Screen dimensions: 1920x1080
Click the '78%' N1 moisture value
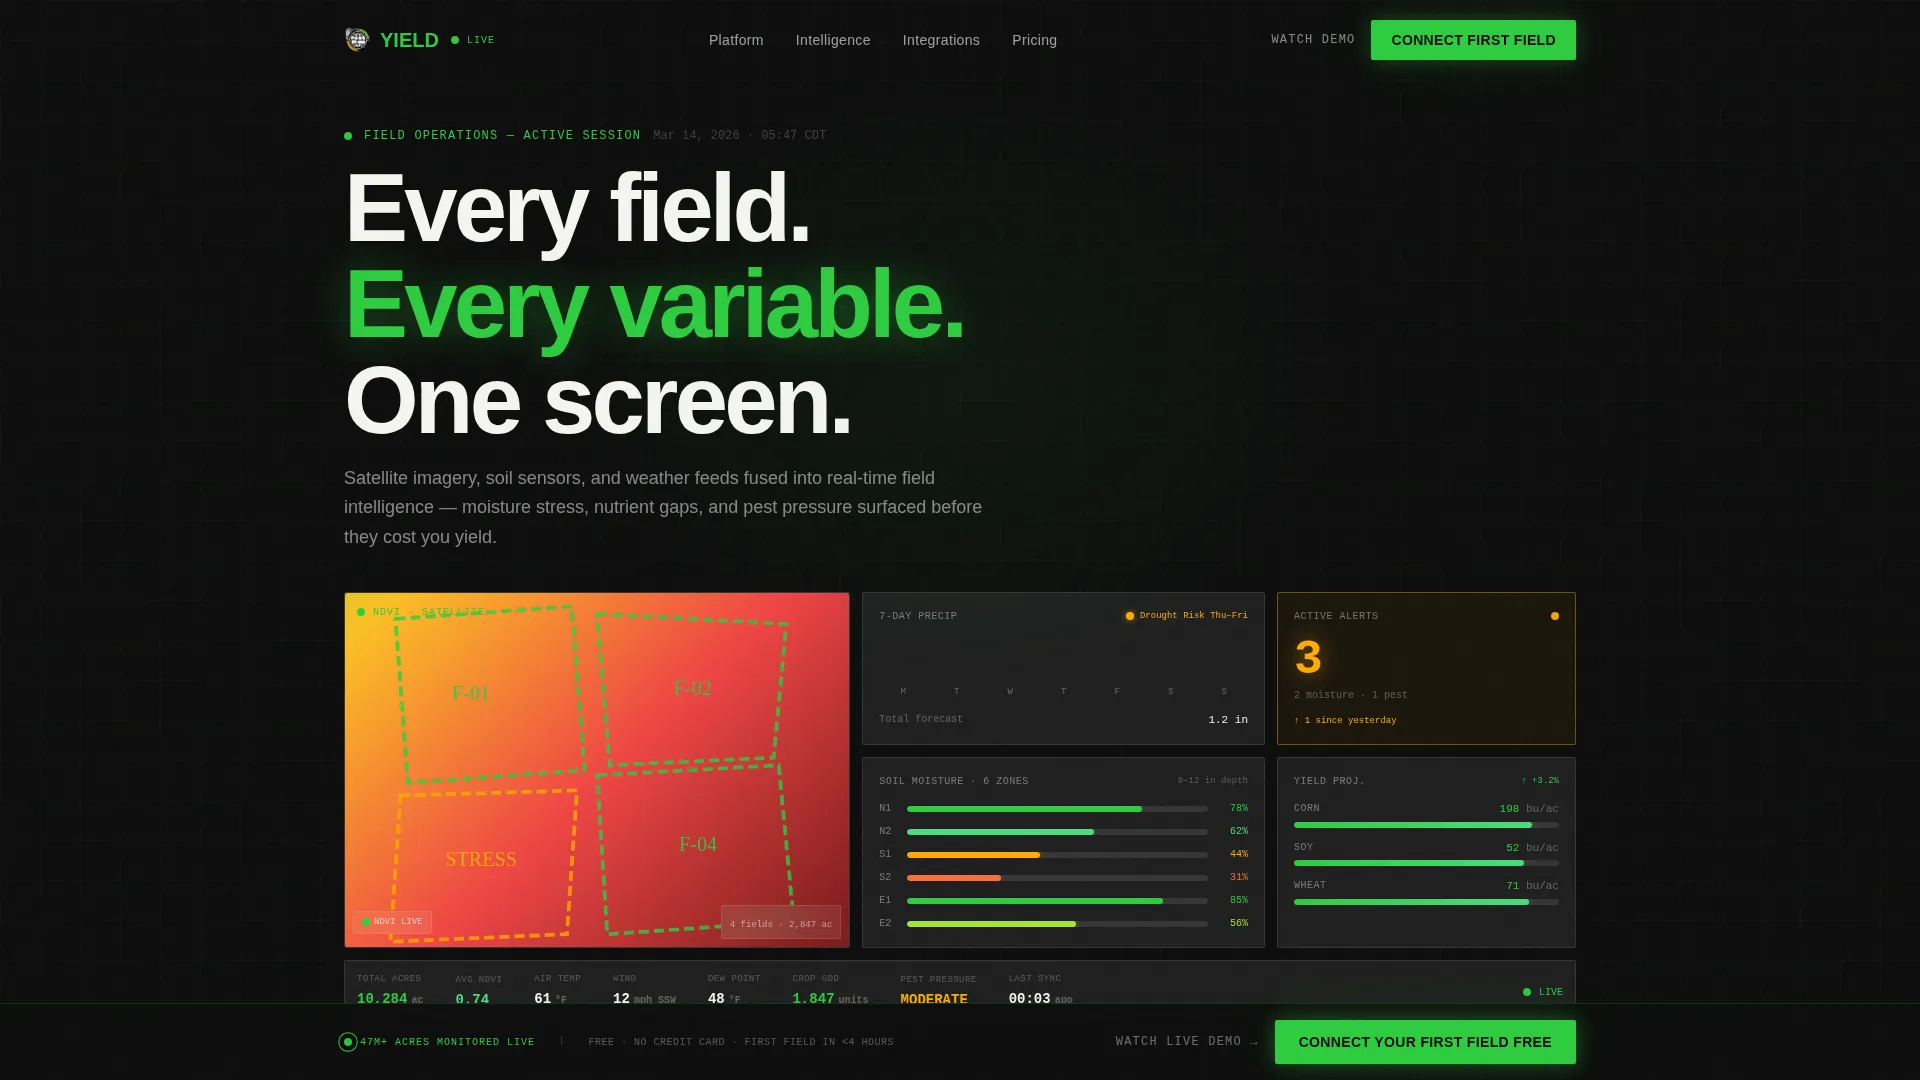[1239, 809]
